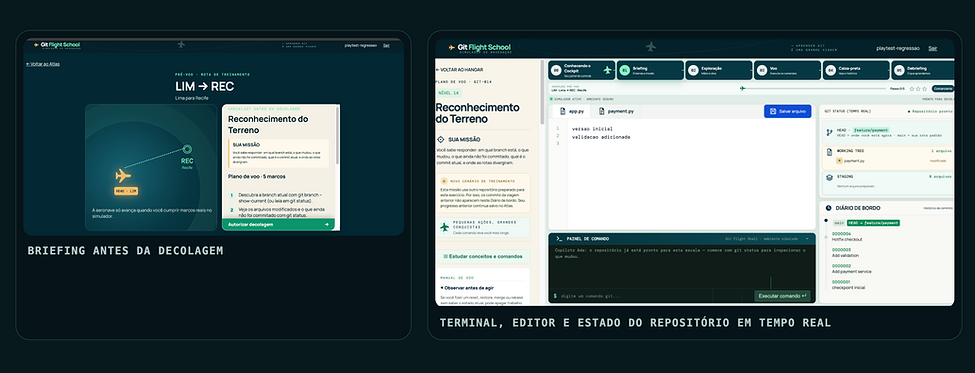Click the green plane on the progress track
The width and height of the screenshot is (975, 373).
pos(742,88)
